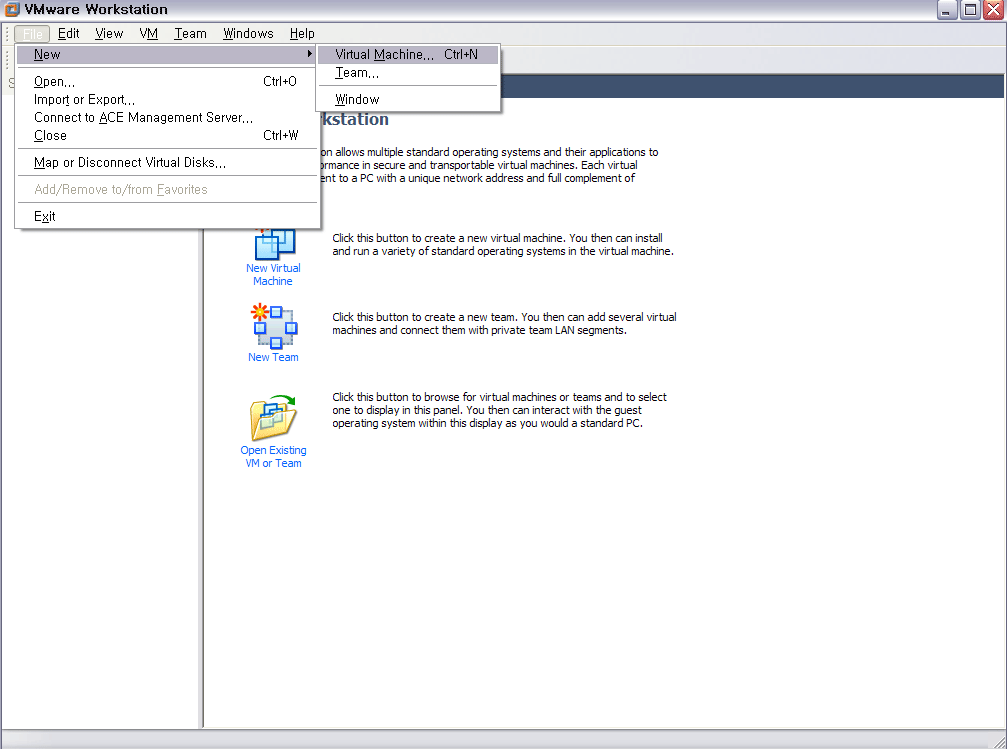The height and width of the screenshot is (749, 1007).
Task: Open the Team menu
Action: point(190,33)
